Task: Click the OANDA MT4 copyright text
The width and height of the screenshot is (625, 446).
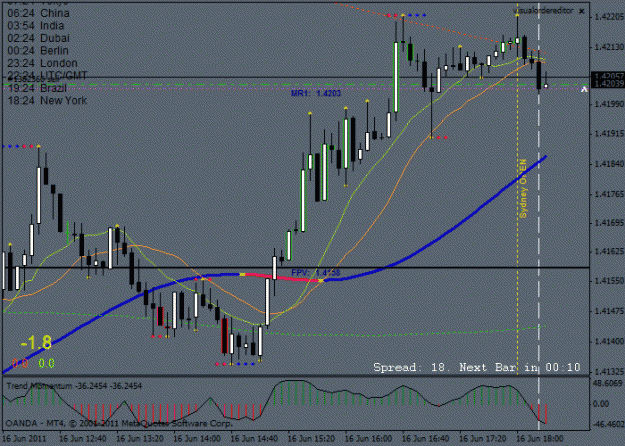Action: (x=119, y=423)
